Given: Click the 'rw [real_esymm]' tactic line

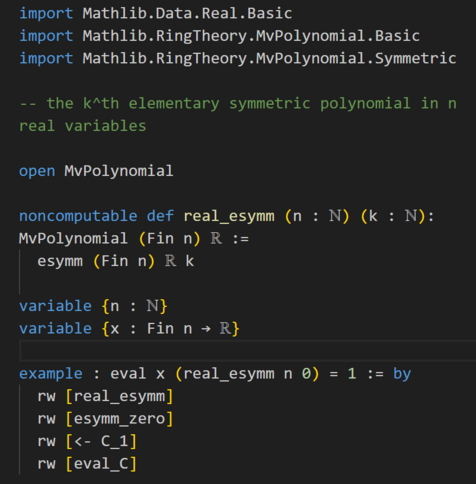Looking at the screenshot, I should tap(105, 396).
